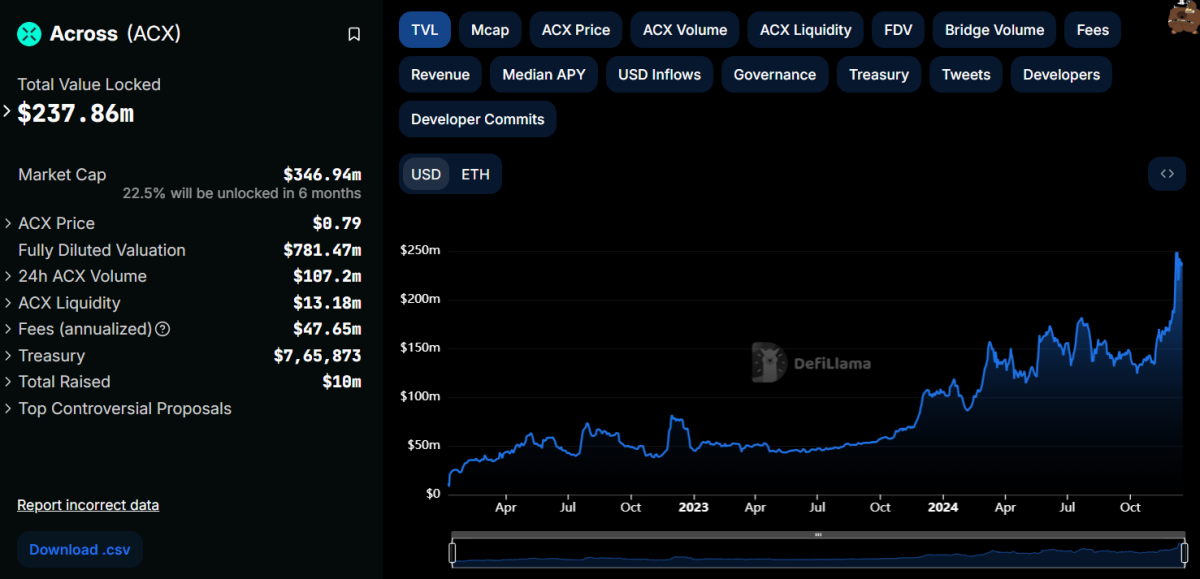Click the $107.2m volume value

click(x=327, y=276)
